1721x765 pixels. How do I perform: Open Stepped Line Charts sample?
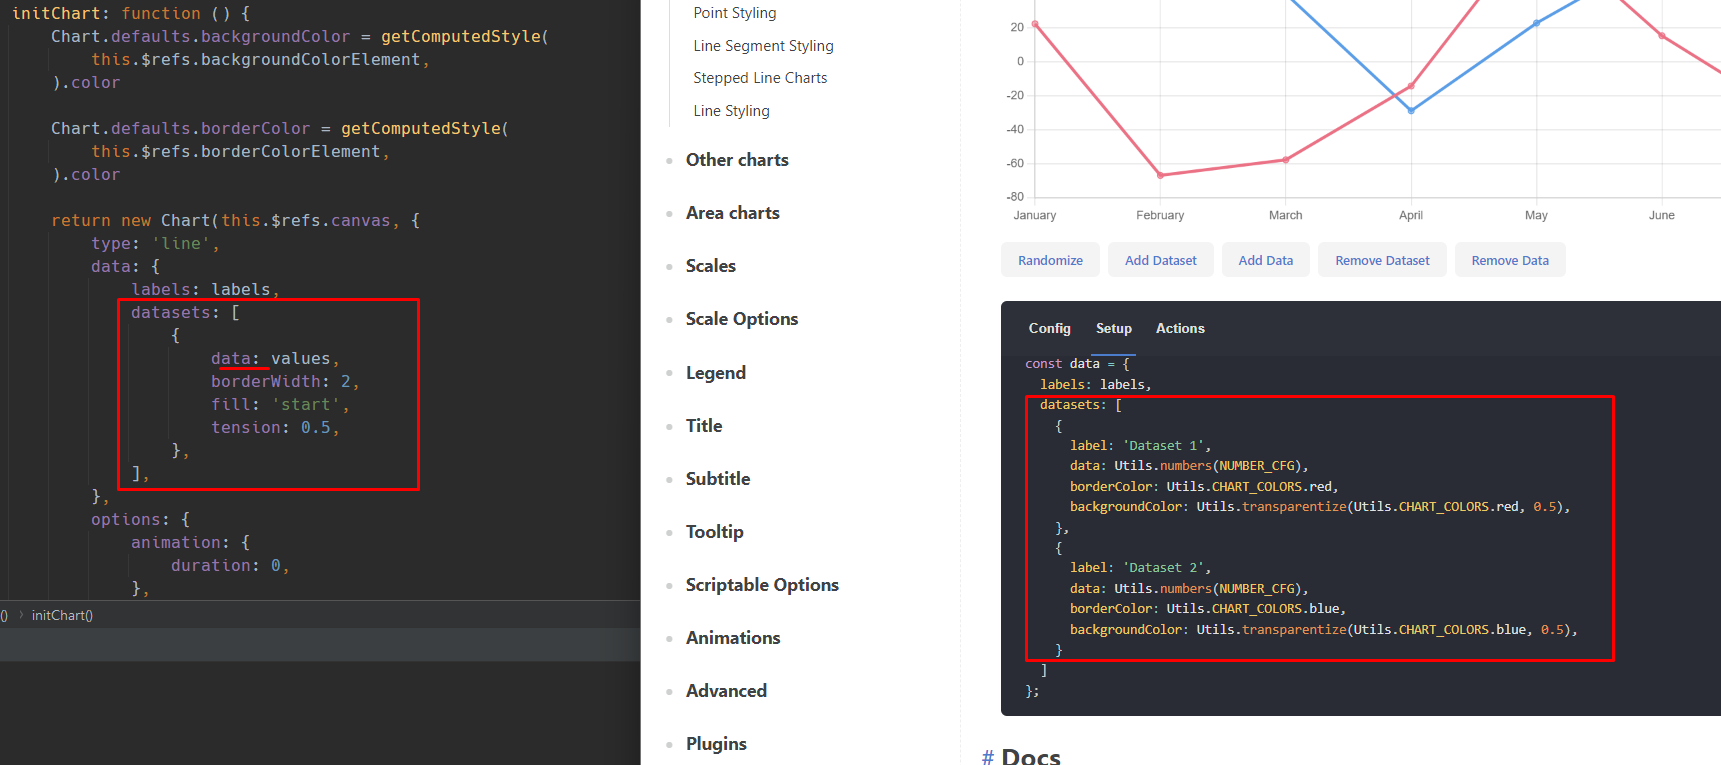pyautogui.click(x=760, y=78)
